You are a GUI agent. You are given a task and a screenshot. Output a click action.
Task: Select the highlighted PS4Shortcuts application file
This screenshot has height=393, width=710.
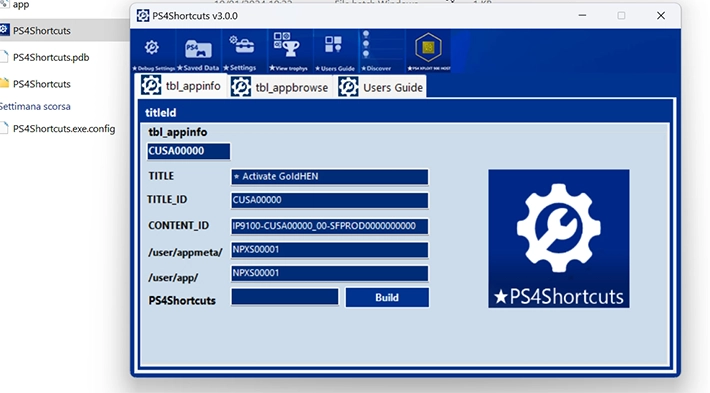[x=42, y=31]
